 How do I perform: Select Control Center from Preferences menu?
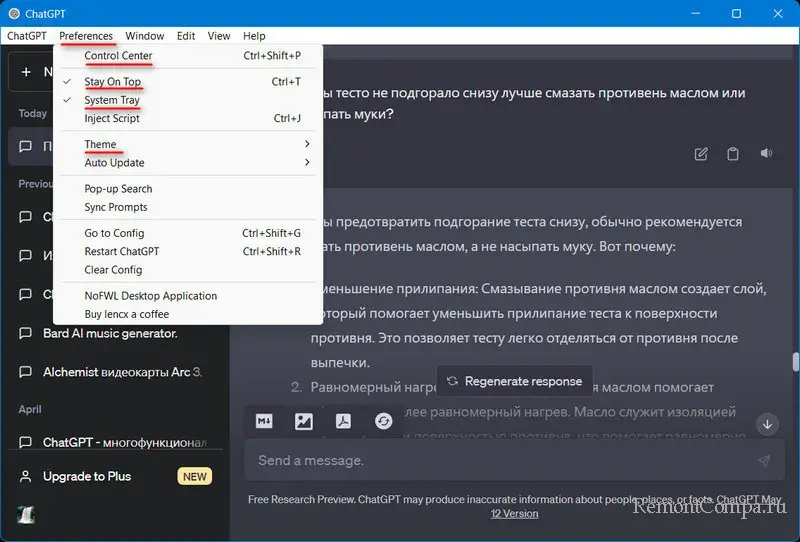[x=118, y=56]
